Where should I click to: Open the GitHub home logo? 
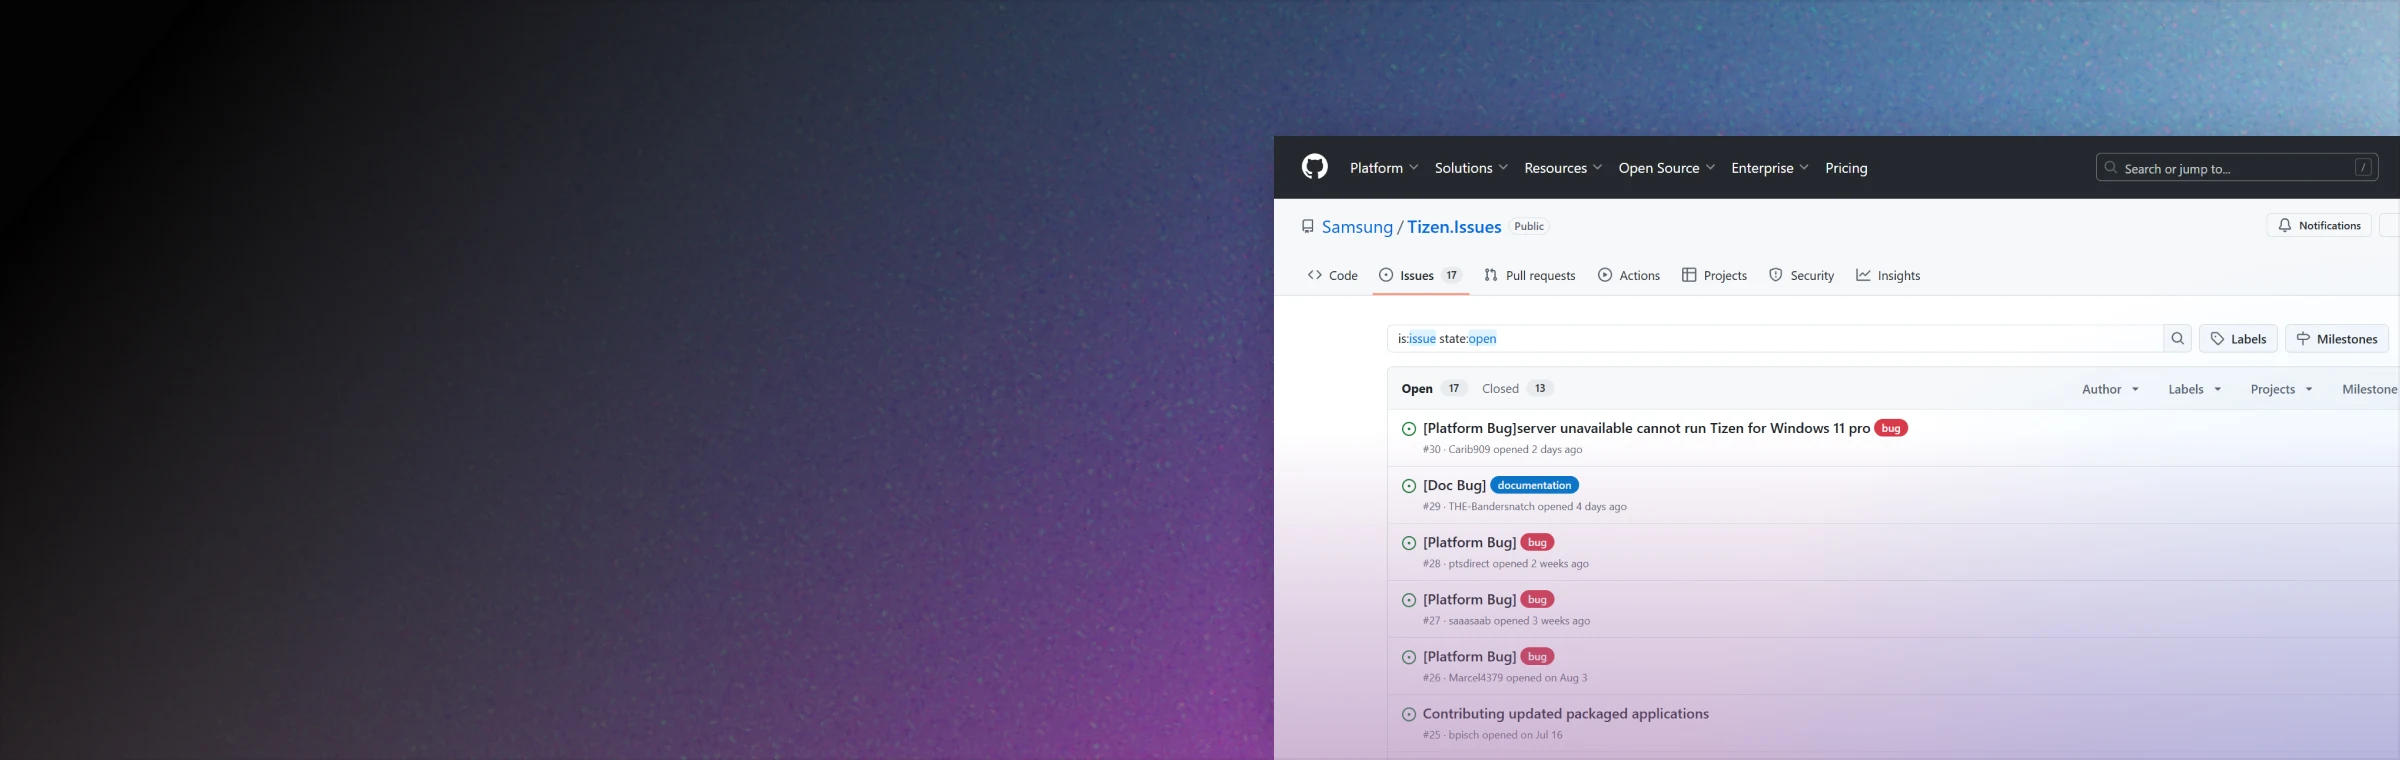(x=1314, y=167)
